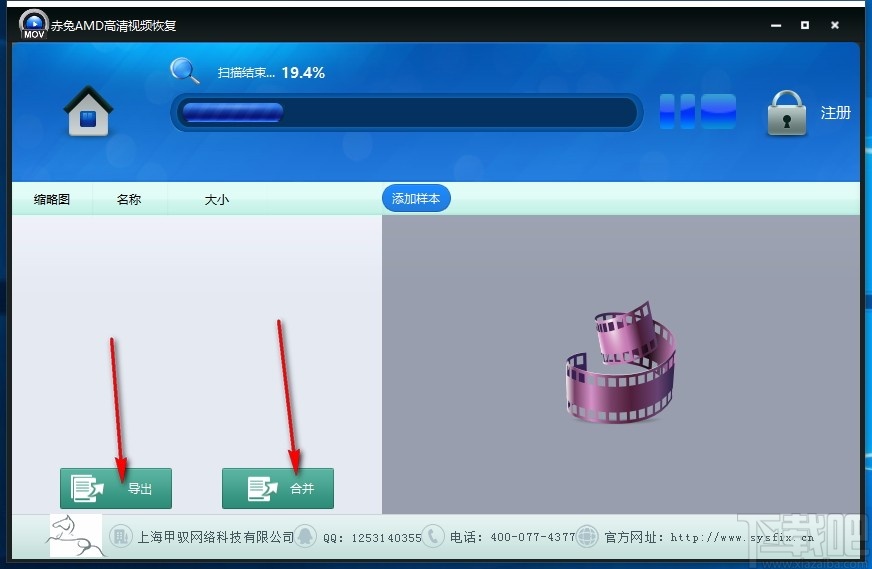
Task: Click the QQ number 1253140355
Action: pos(387,538)
